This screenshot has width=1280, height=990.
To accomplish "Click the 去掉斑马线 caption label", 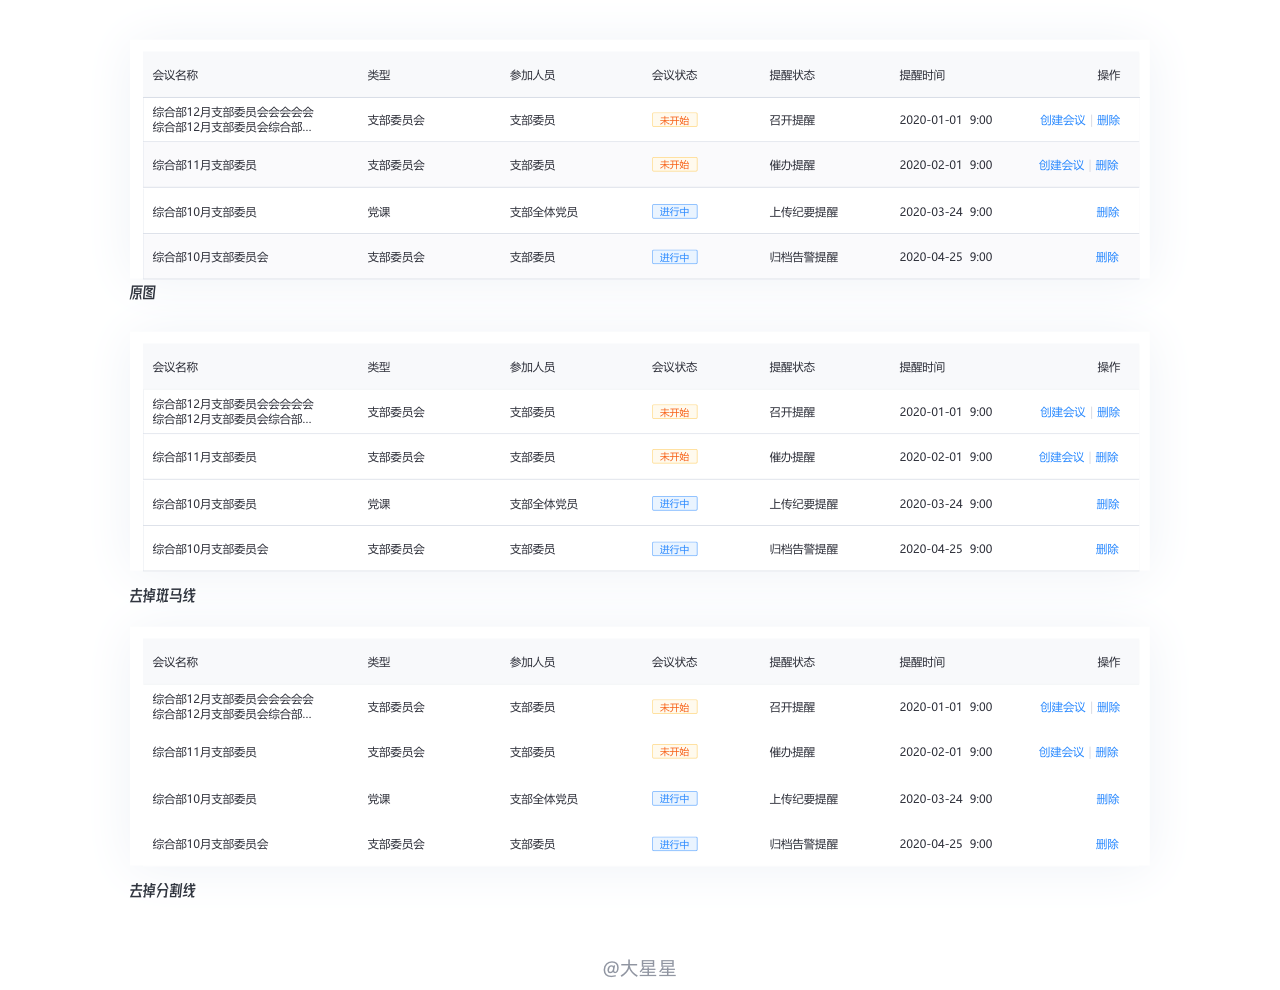I will tap(162, 596).
